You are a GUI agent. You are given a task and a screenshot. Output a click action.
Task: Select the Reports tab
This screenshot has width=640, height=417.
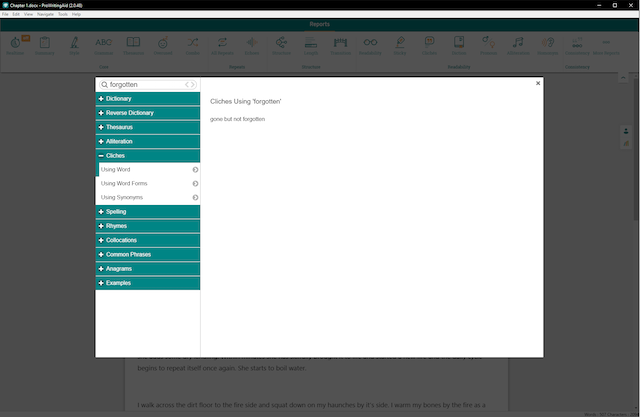[320, 24]
